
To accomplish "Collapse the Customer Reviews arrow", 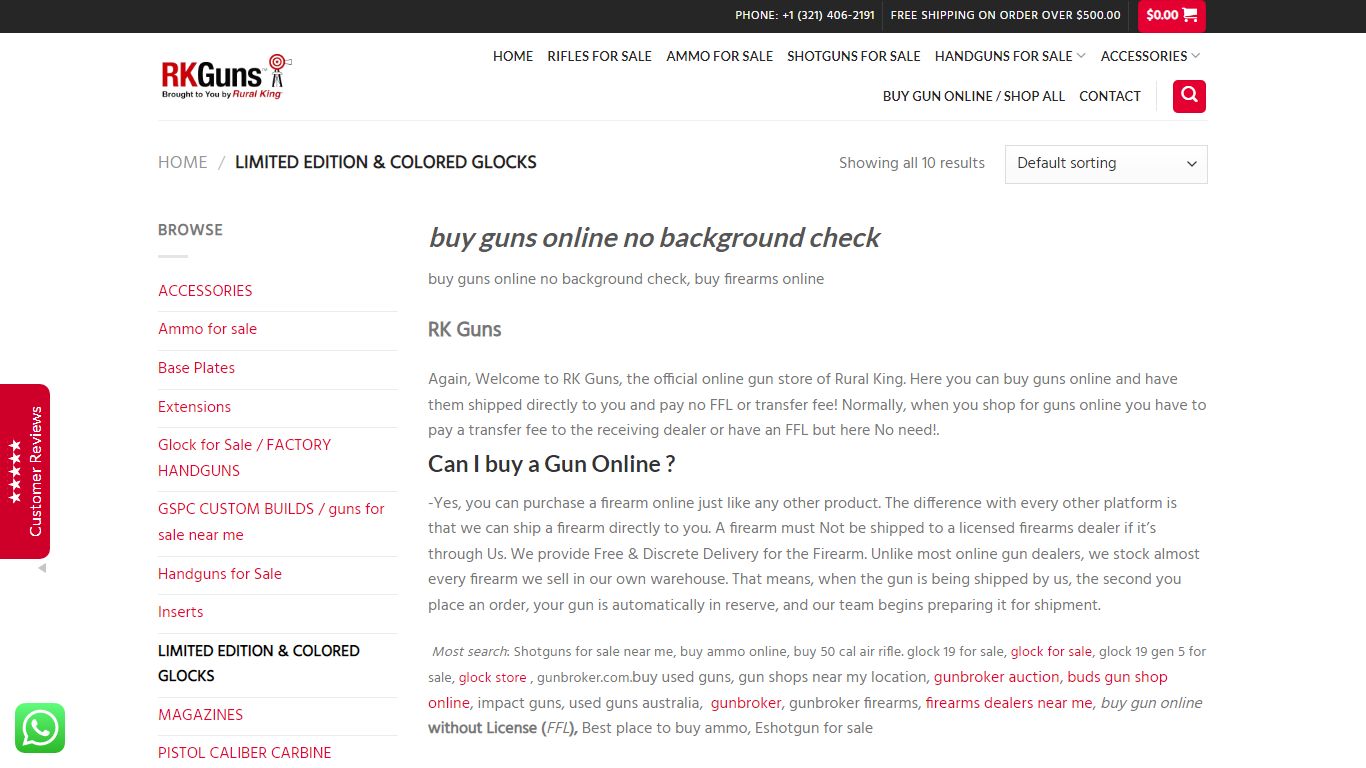I will point(42,568).
